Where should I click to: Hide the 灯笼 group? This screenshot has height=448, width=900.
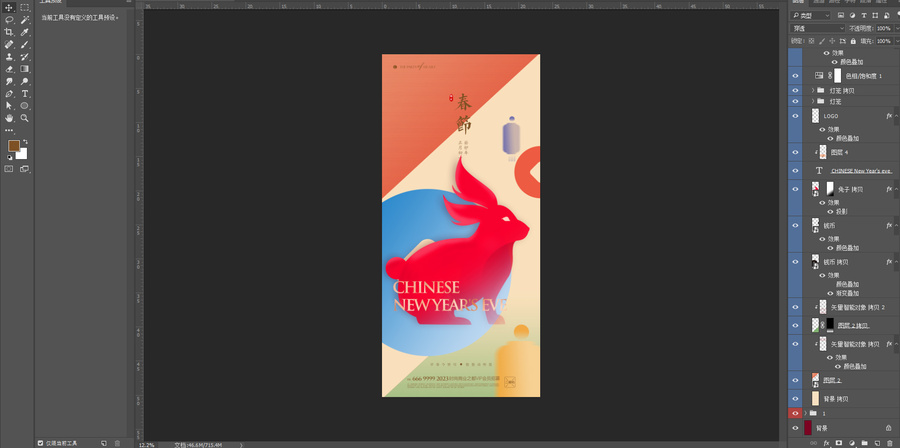coord(795,101)
